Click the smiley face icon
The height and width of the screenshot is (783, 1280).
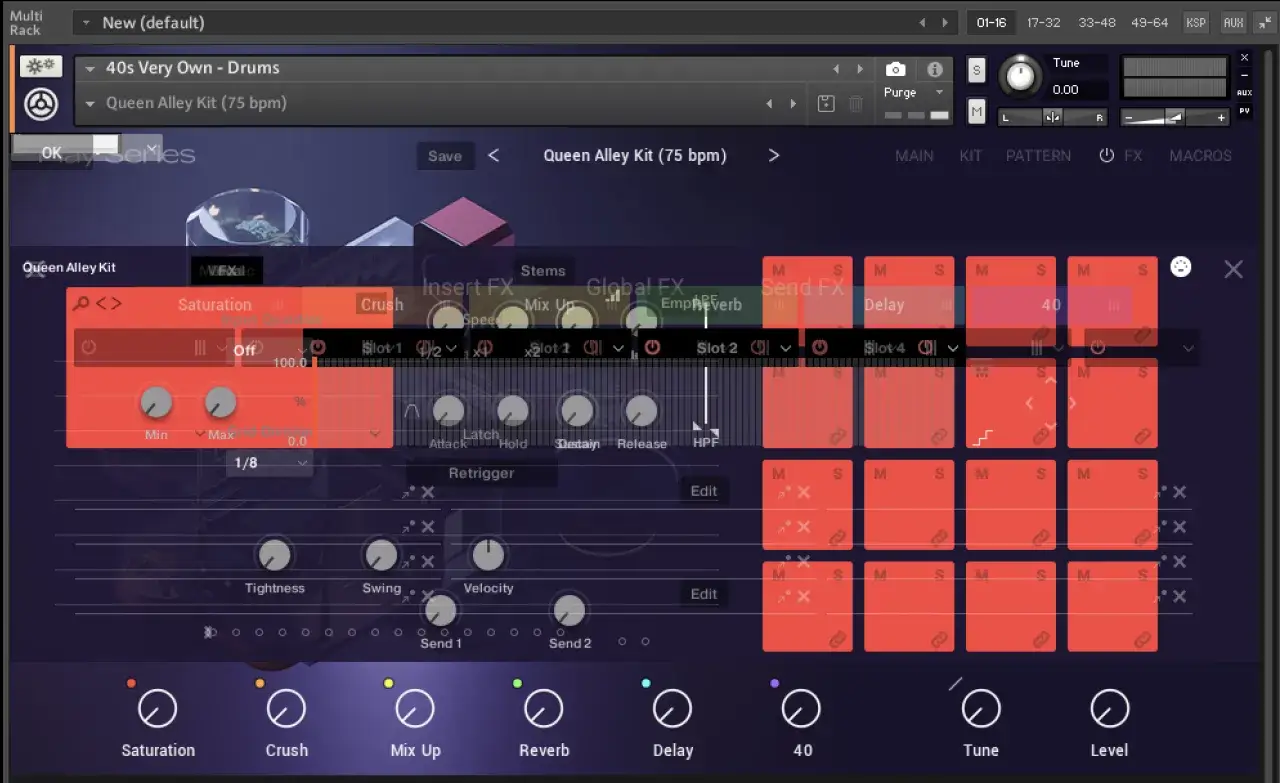click(1181, 267)
